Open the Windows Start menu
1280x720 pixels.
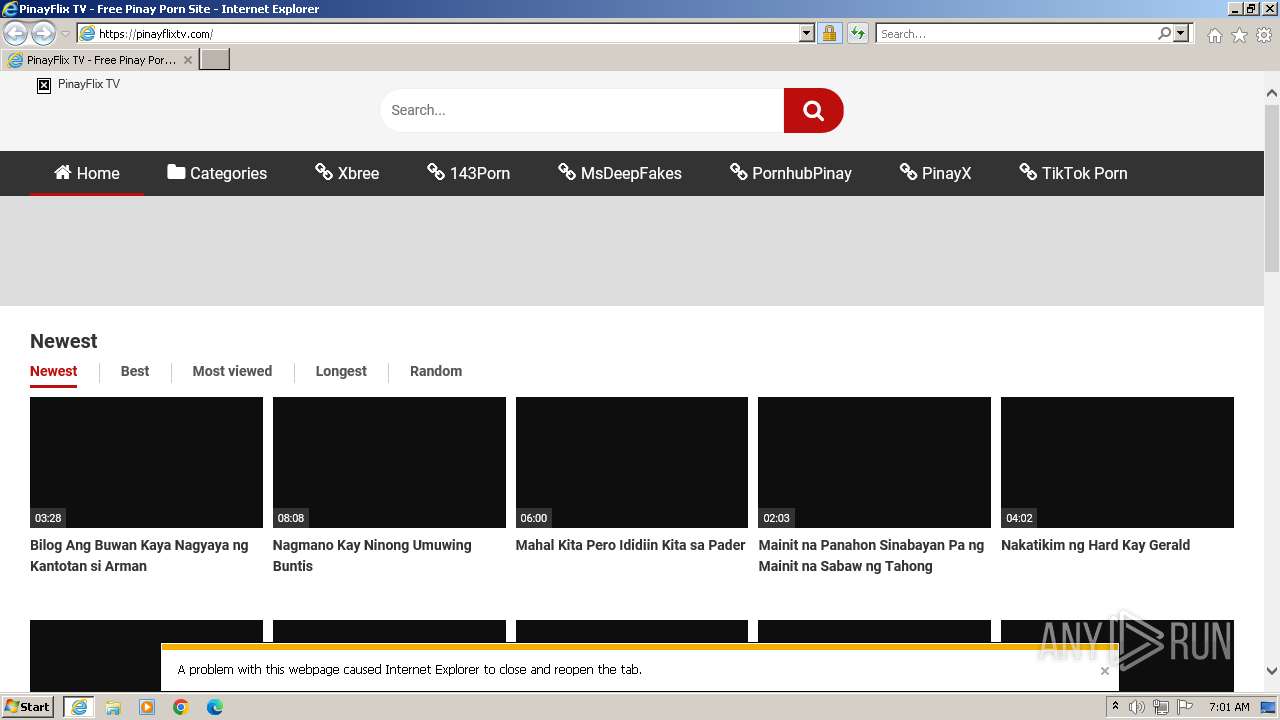pyautogui.click(x=28, y=706)
